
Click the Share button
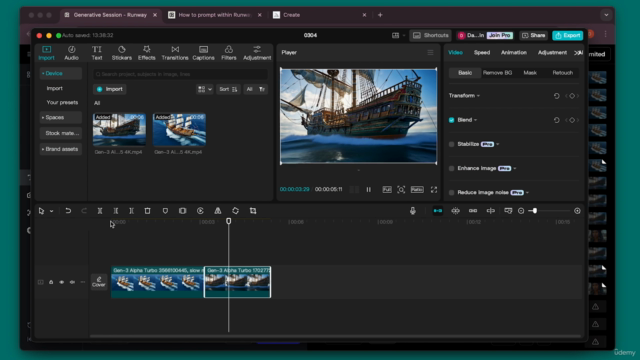pyautogui.click(x=533, y=36)
